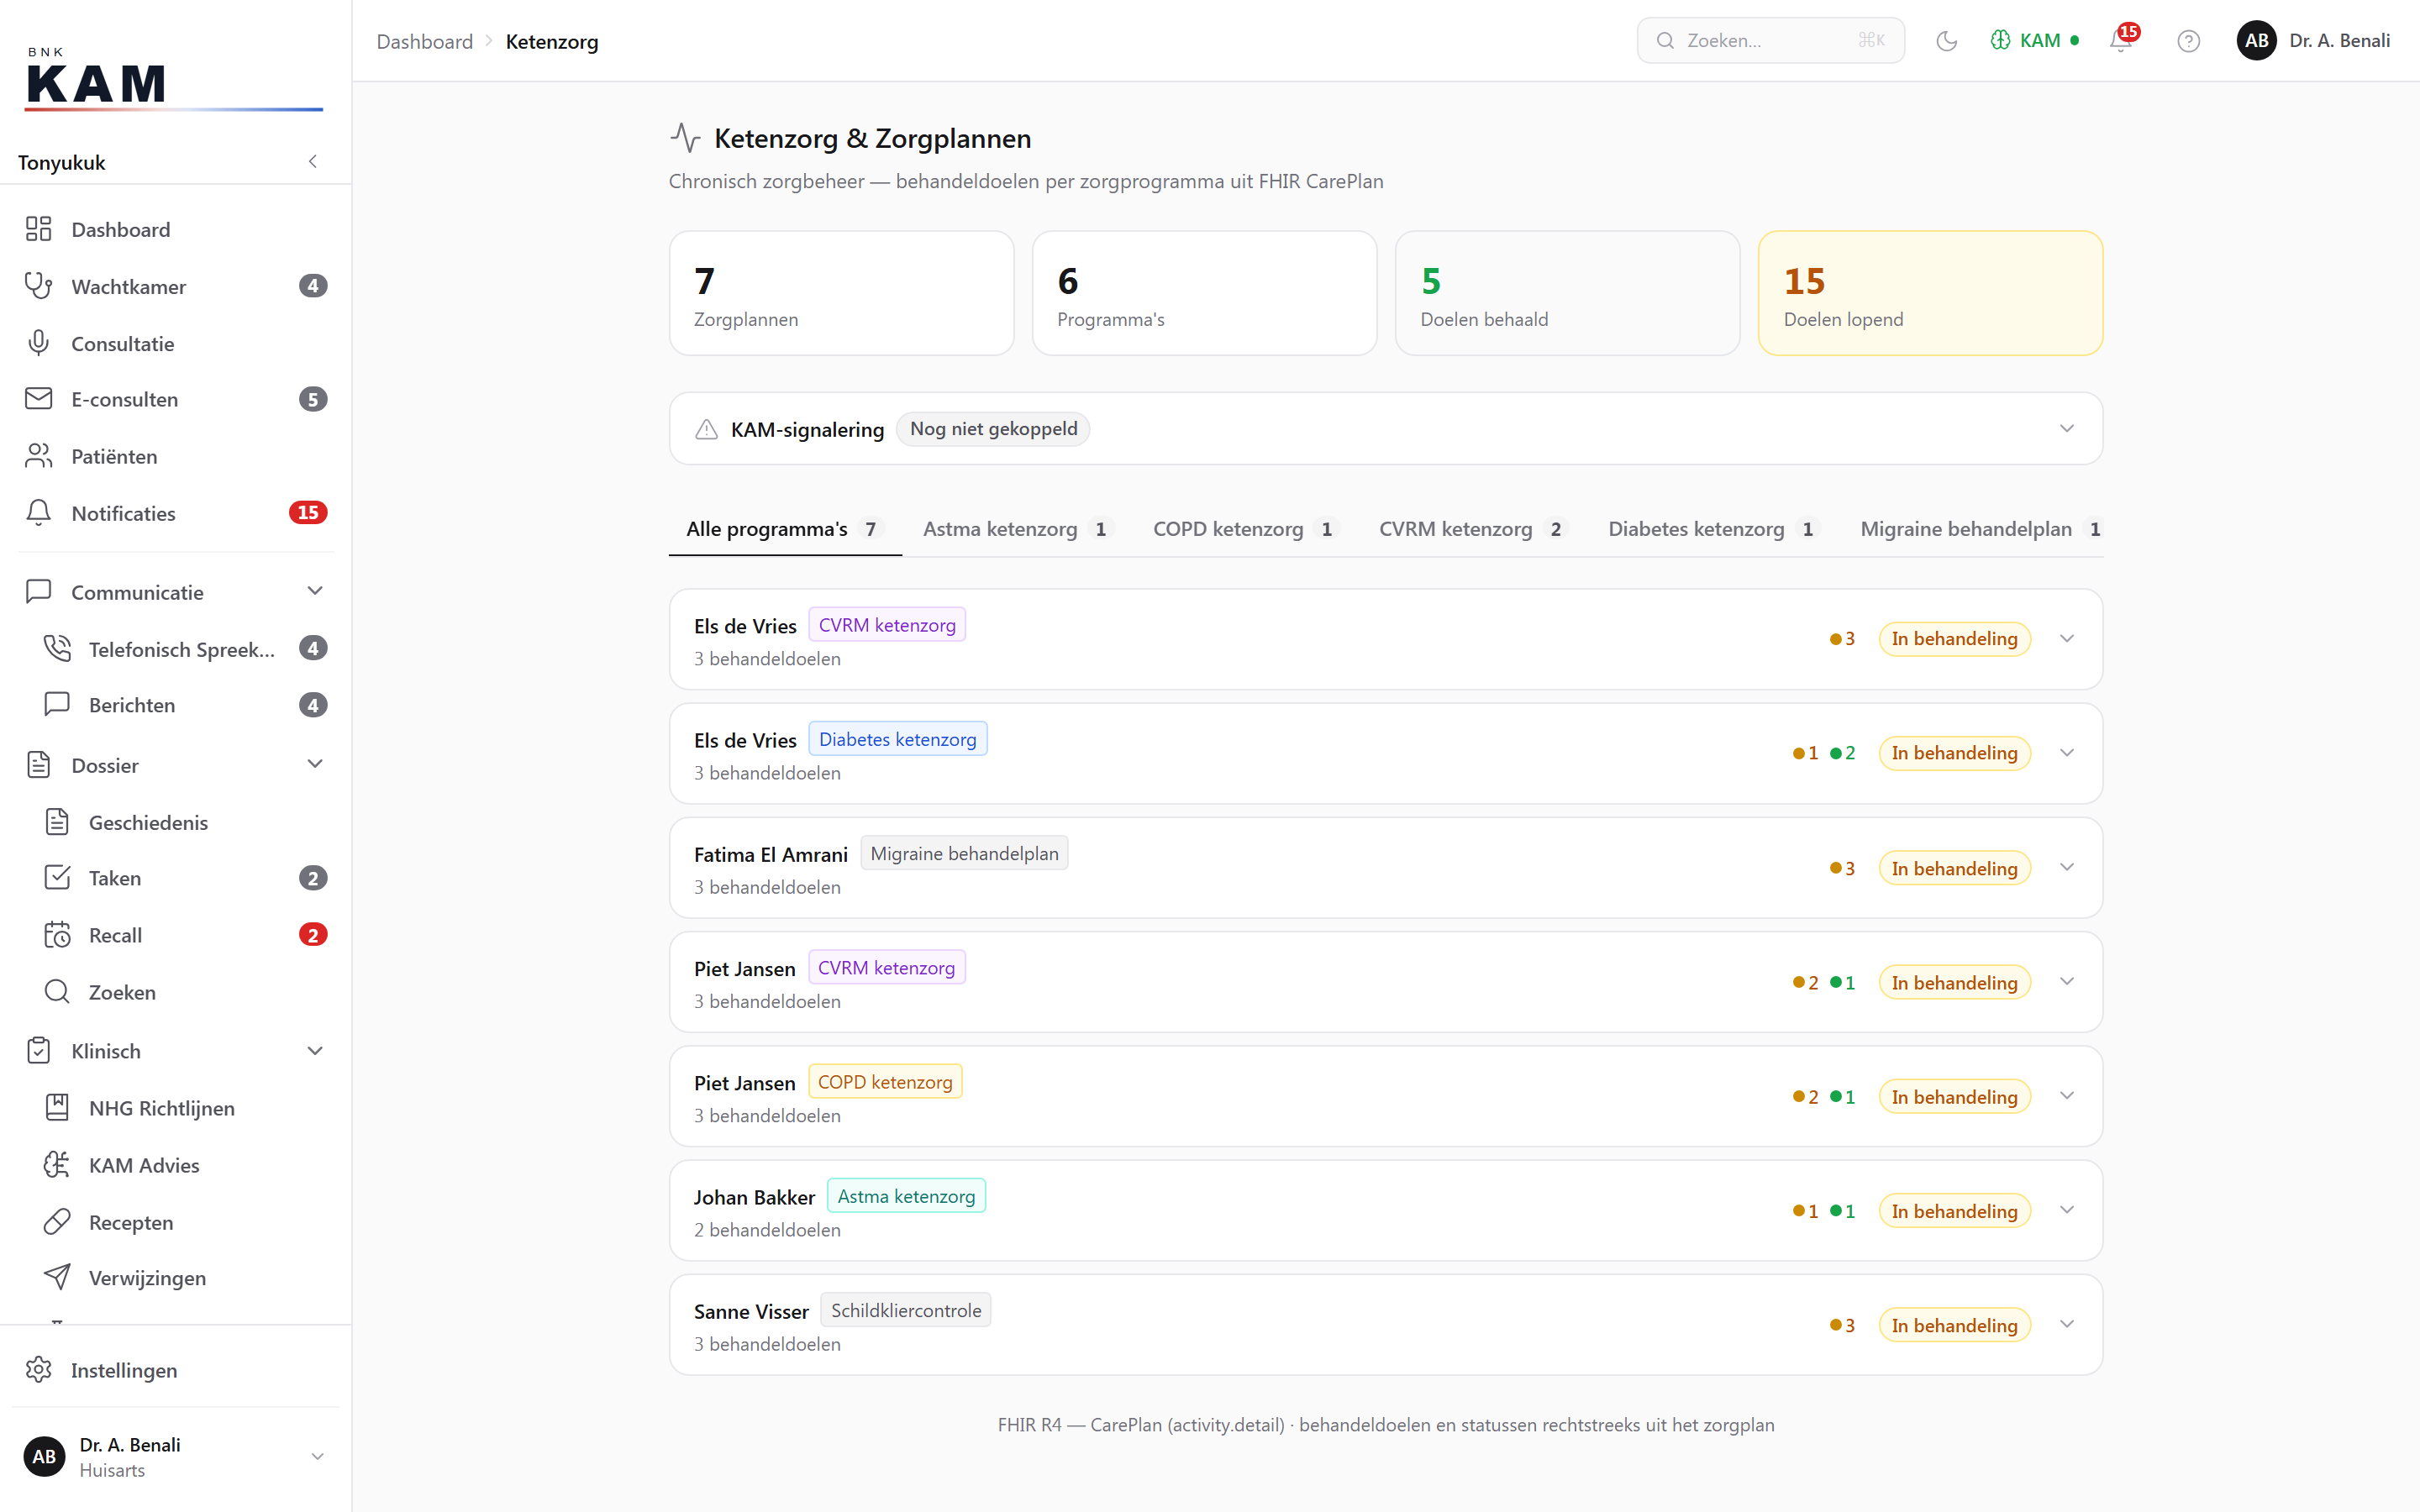This screenshot has width=2420, height=1512.
Task: Expand the KAM-signalering panel
Action: coord(1385,429)
